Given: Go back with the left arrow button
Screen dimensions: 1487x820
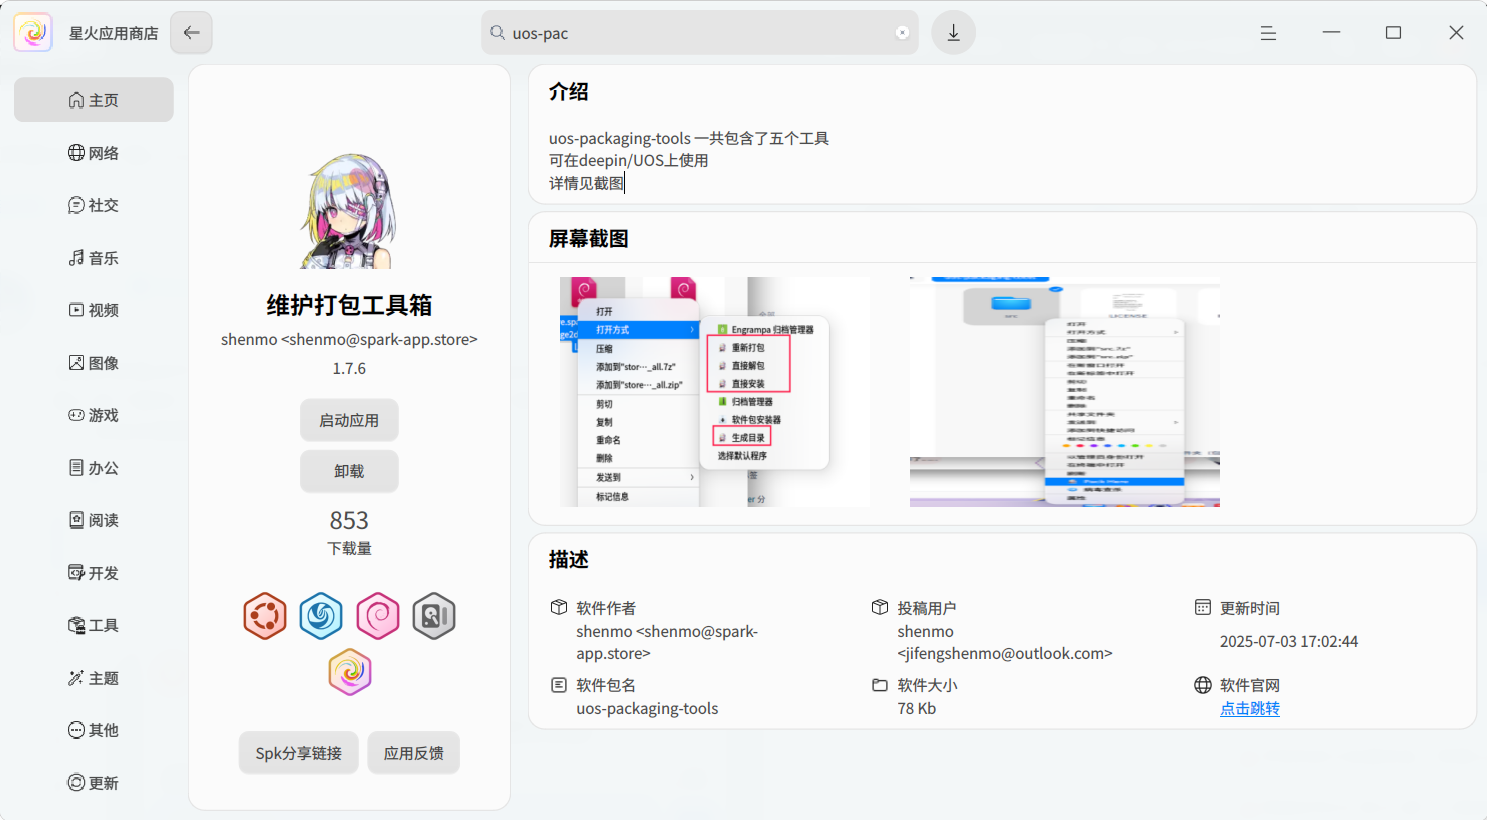Looking at the screenshot, I should tap(191, 33).
